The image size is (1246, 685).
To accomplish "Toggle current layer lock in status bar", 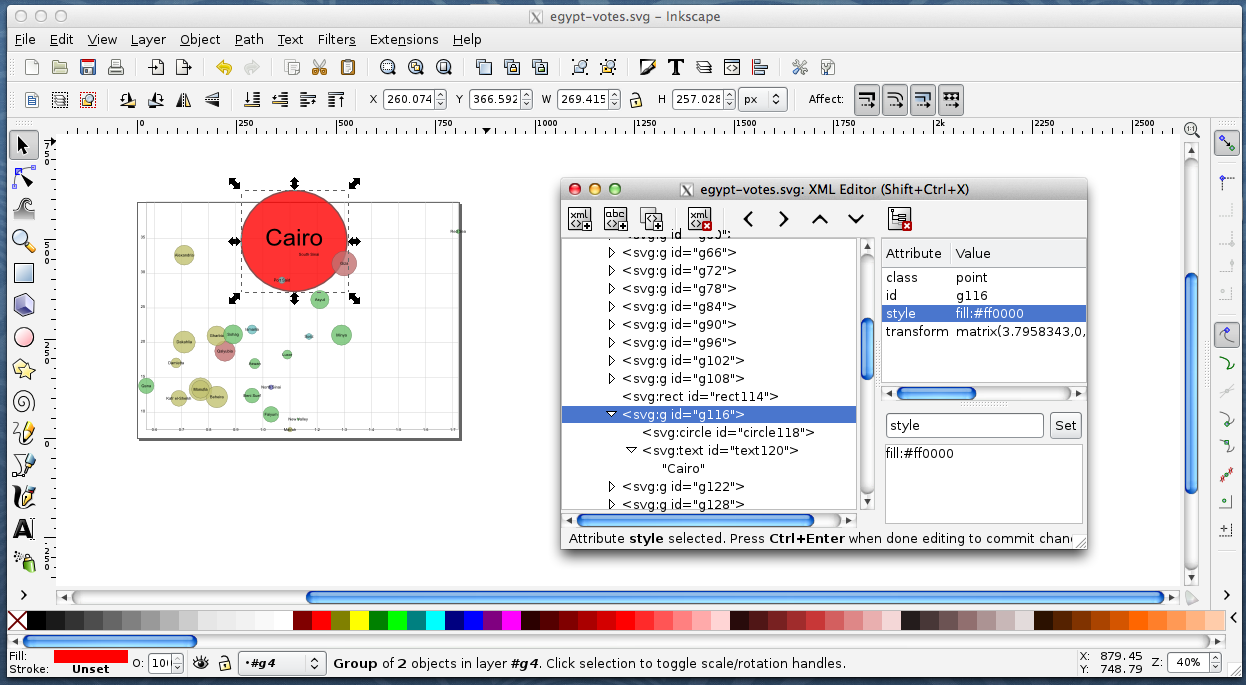I will pyautogui.click(x=225, y=663).
